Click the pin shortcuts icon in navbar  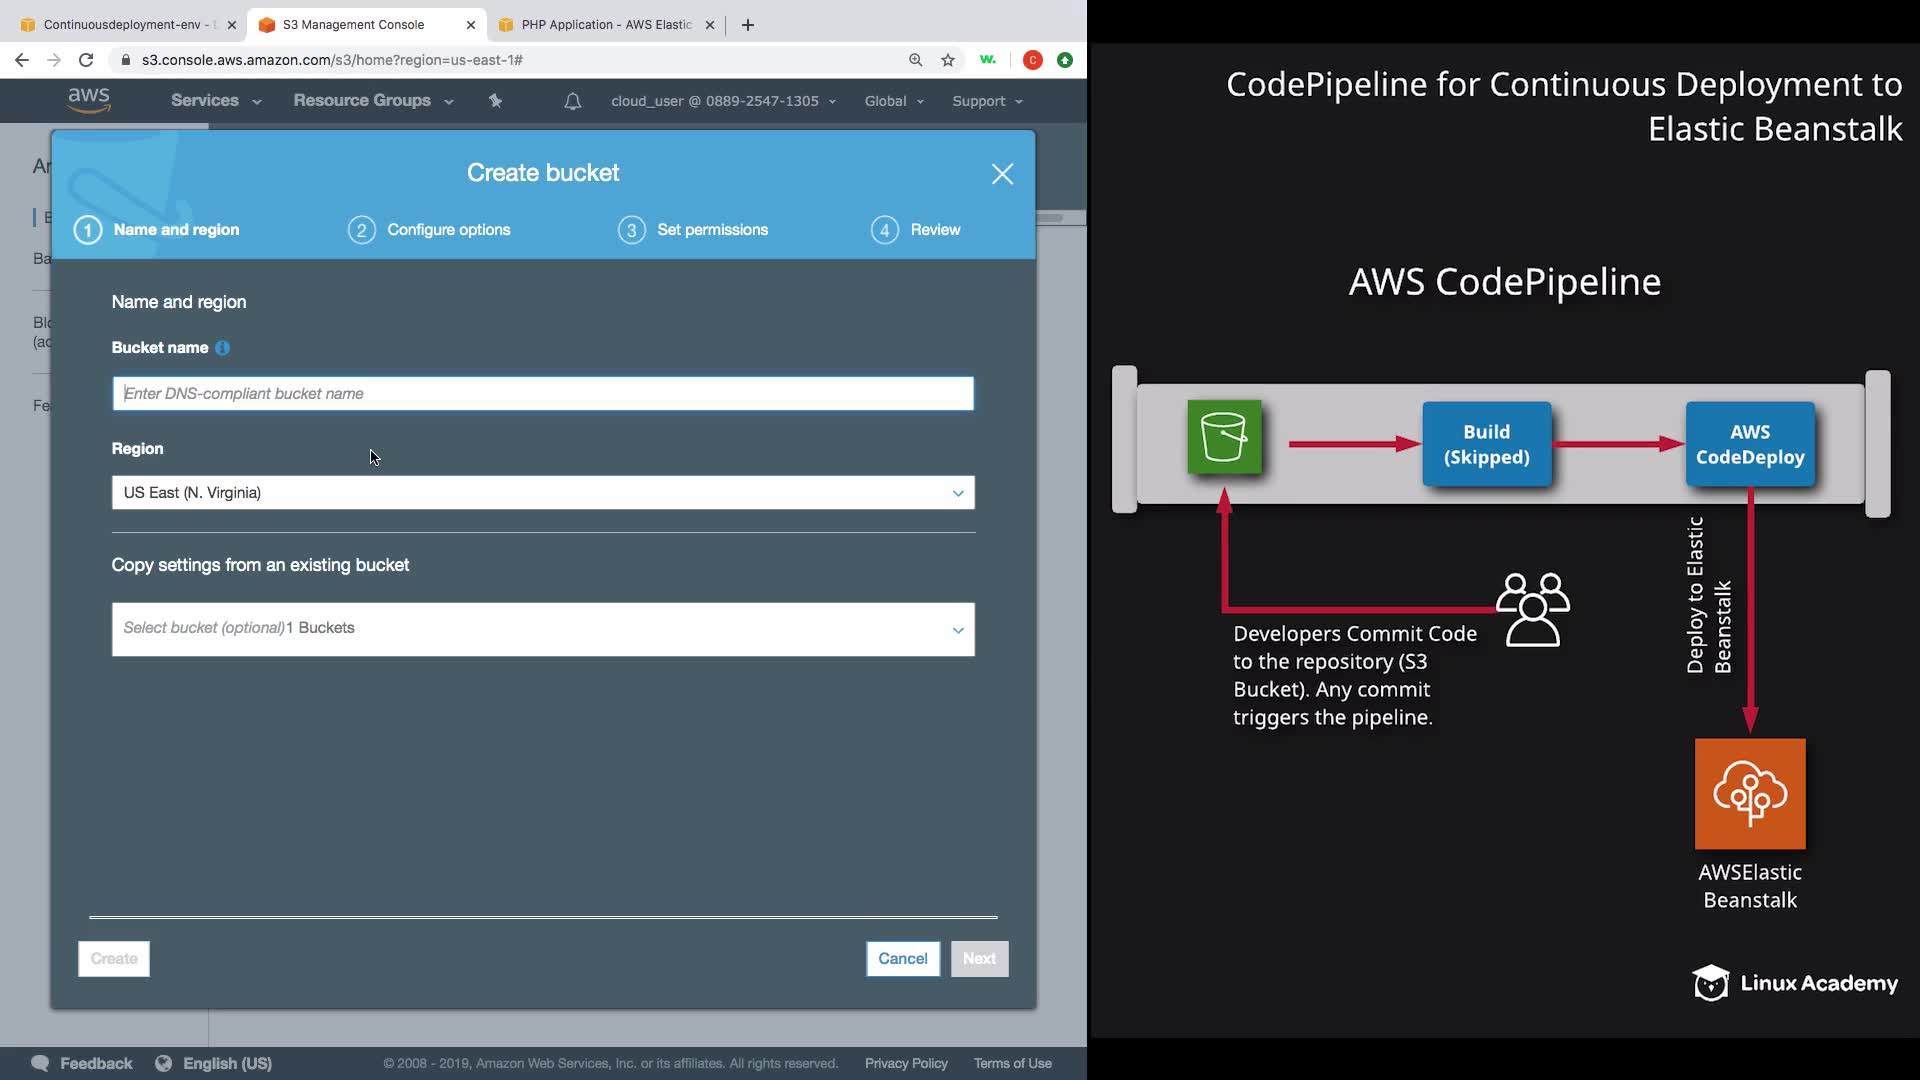[495, 101]
